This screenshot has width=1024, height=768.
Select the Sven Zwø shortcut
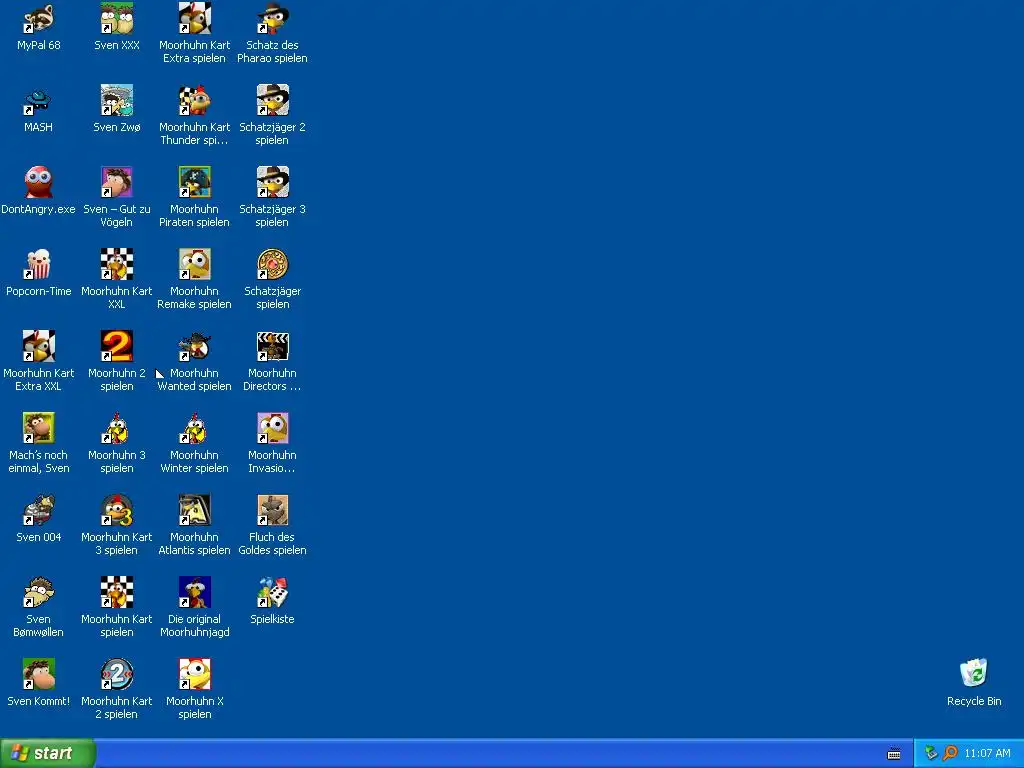click(x=117, y=101)
